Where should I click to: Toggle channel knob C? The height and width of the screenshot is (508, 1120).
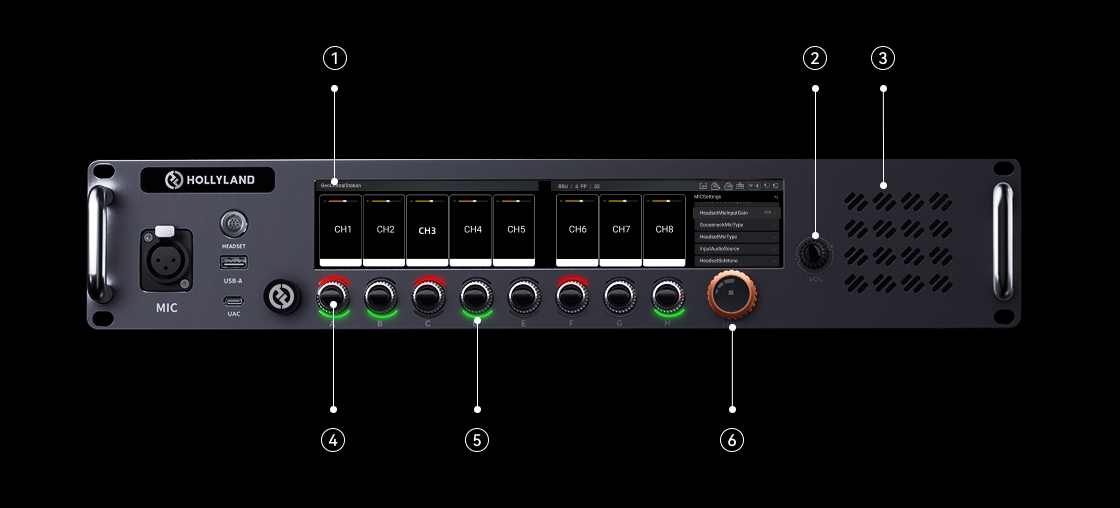coord(428,296)
